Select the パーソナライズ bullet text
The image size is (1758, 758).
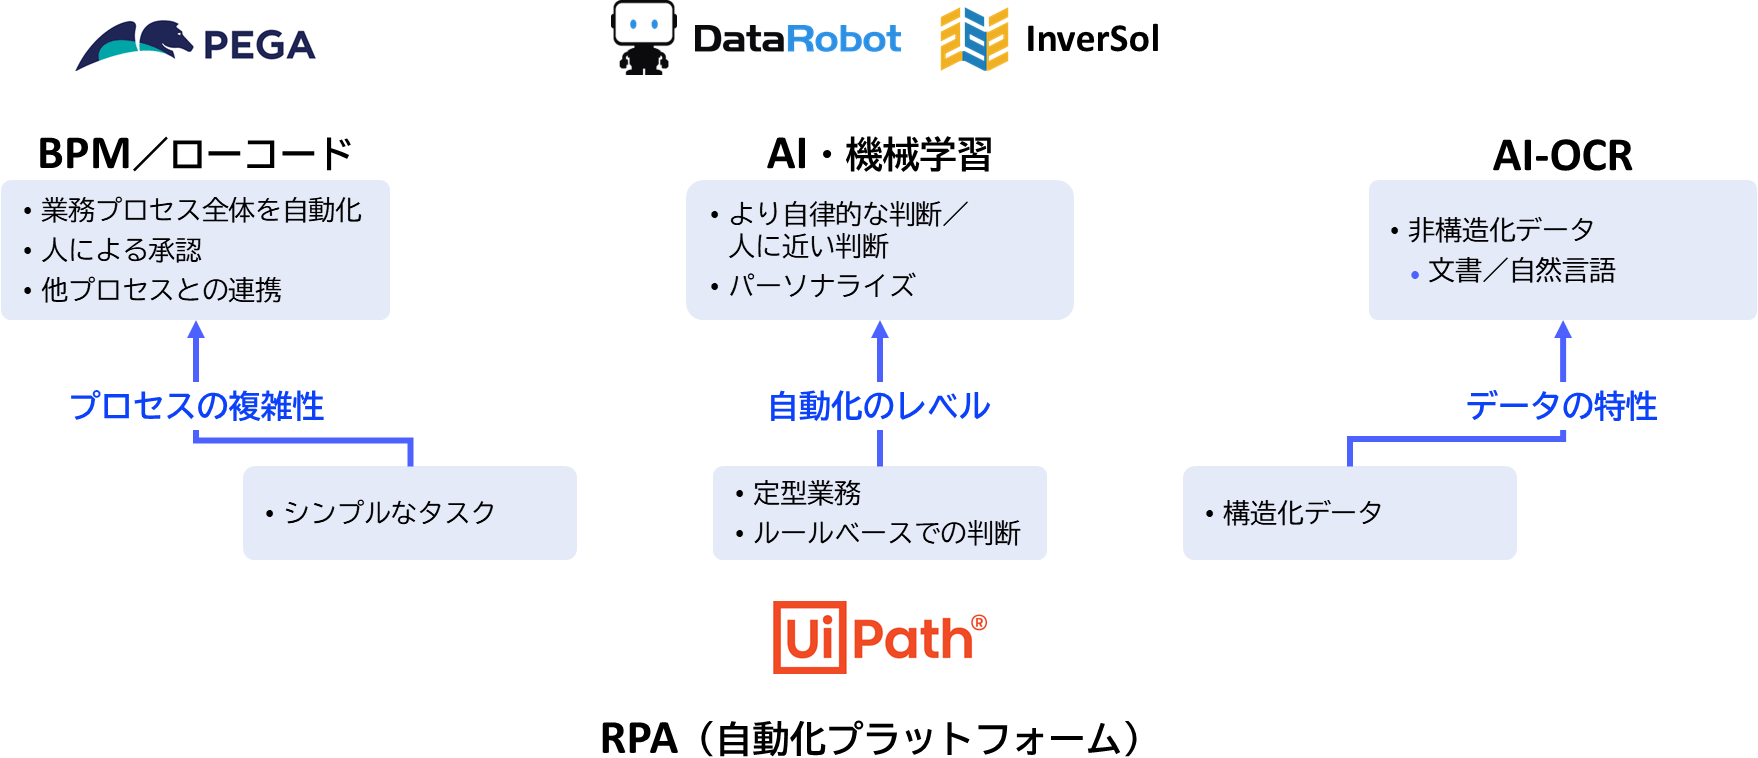pyautogui.click(x=822, y=286)
